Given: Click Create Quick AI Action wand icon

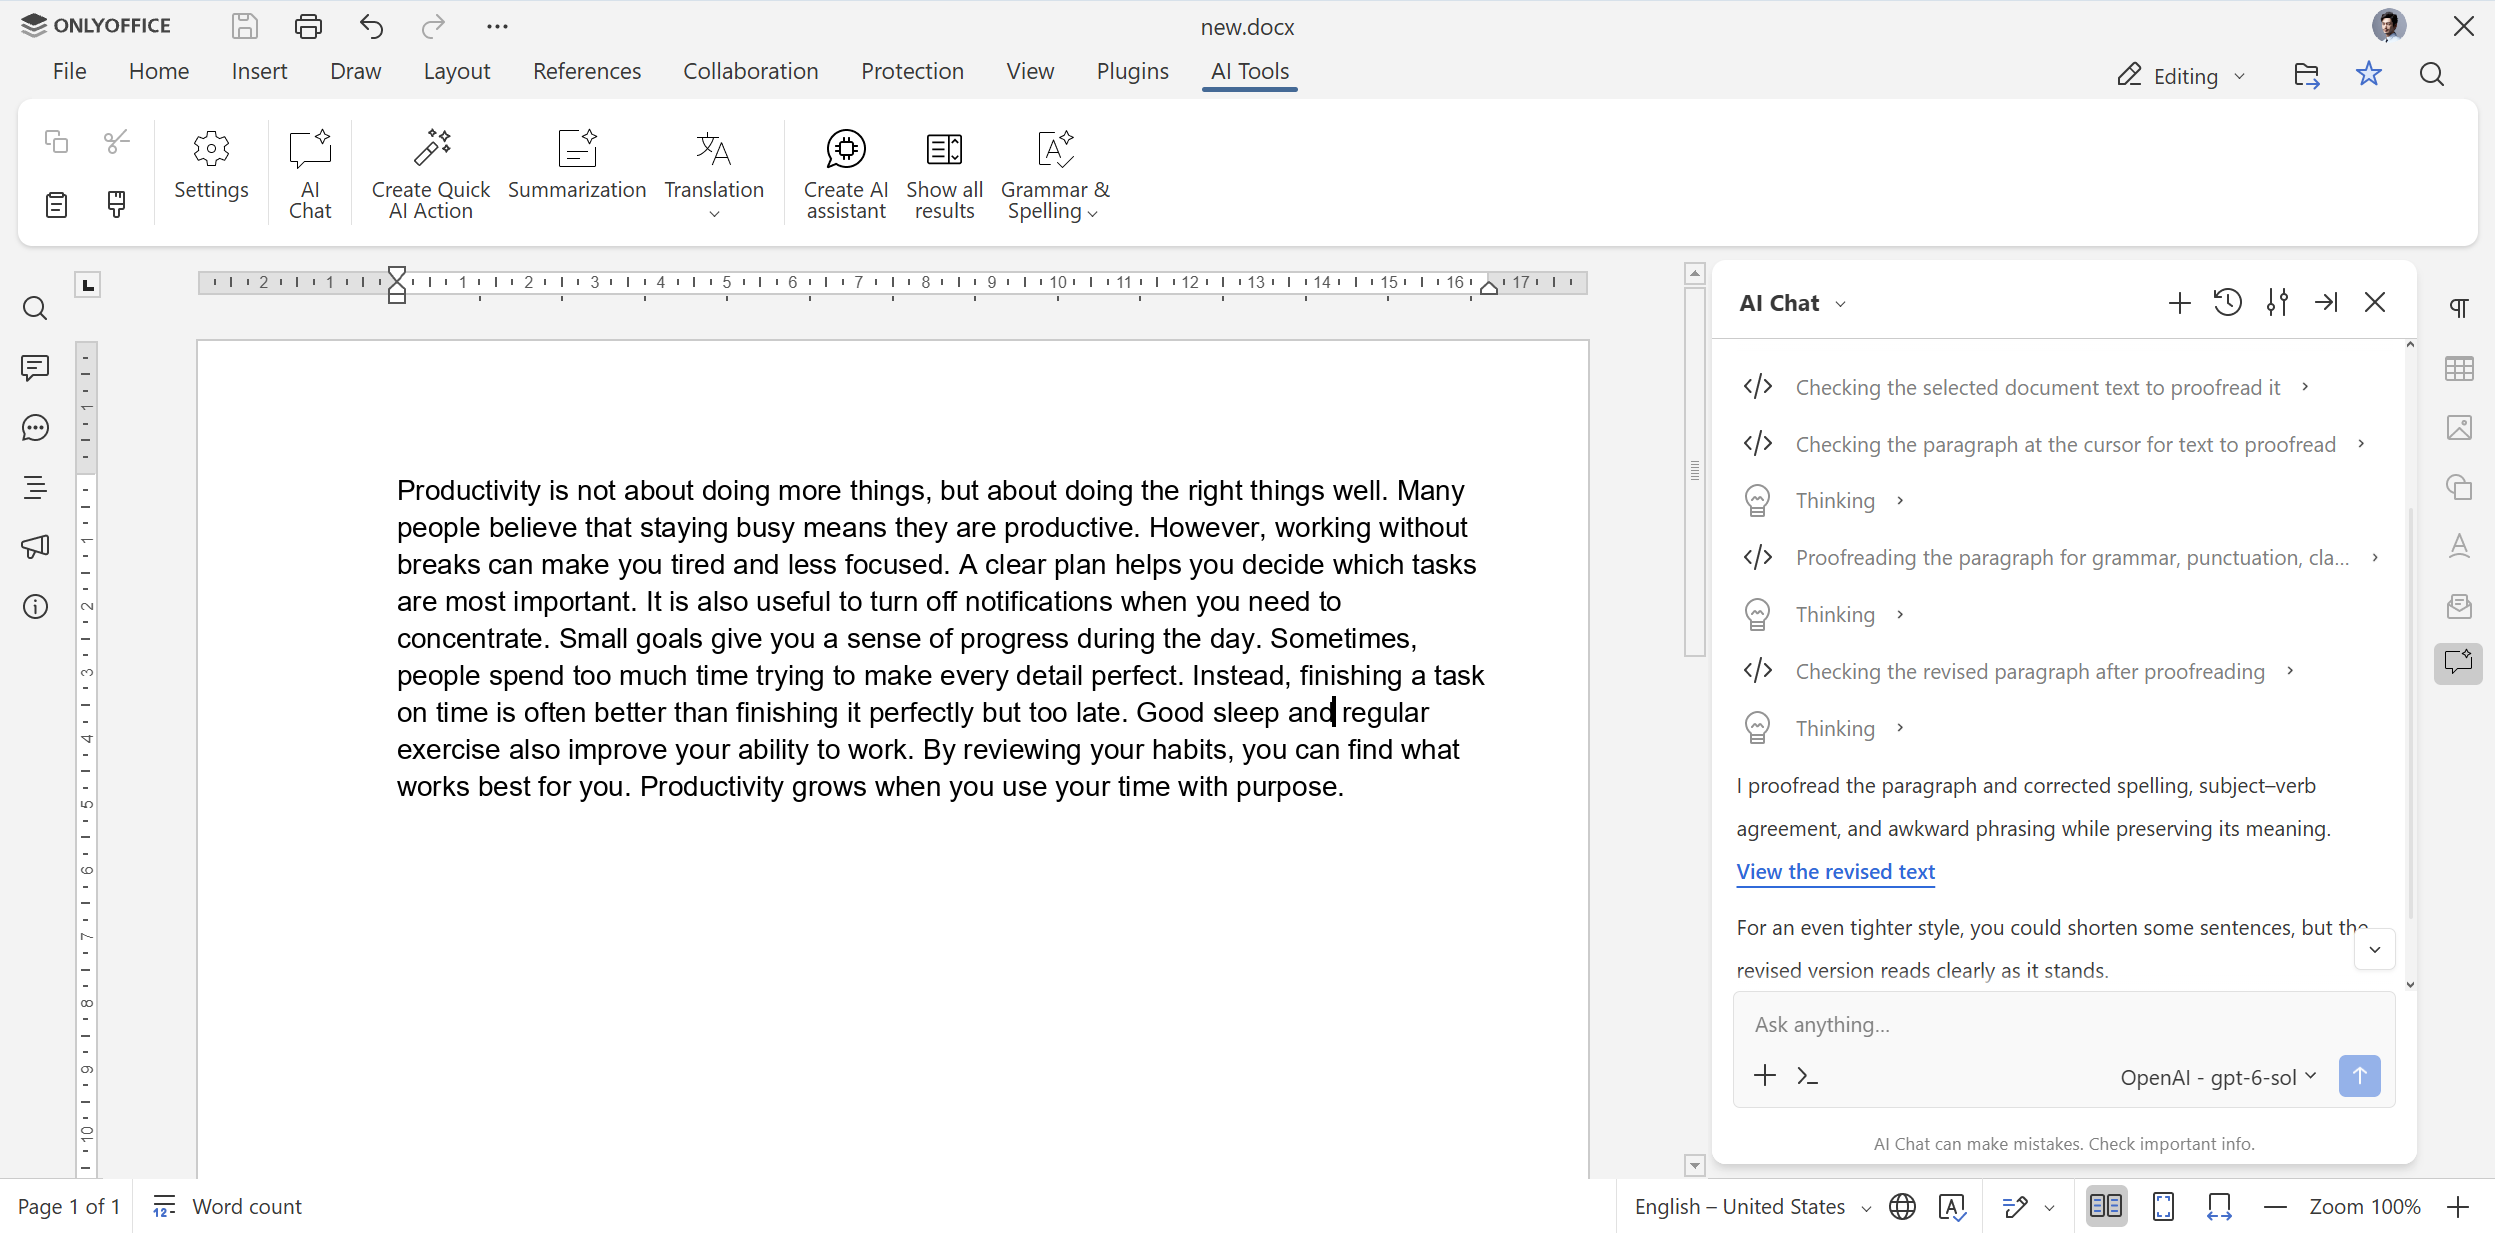Looking at the screenshot, I should tap(431, 148).
